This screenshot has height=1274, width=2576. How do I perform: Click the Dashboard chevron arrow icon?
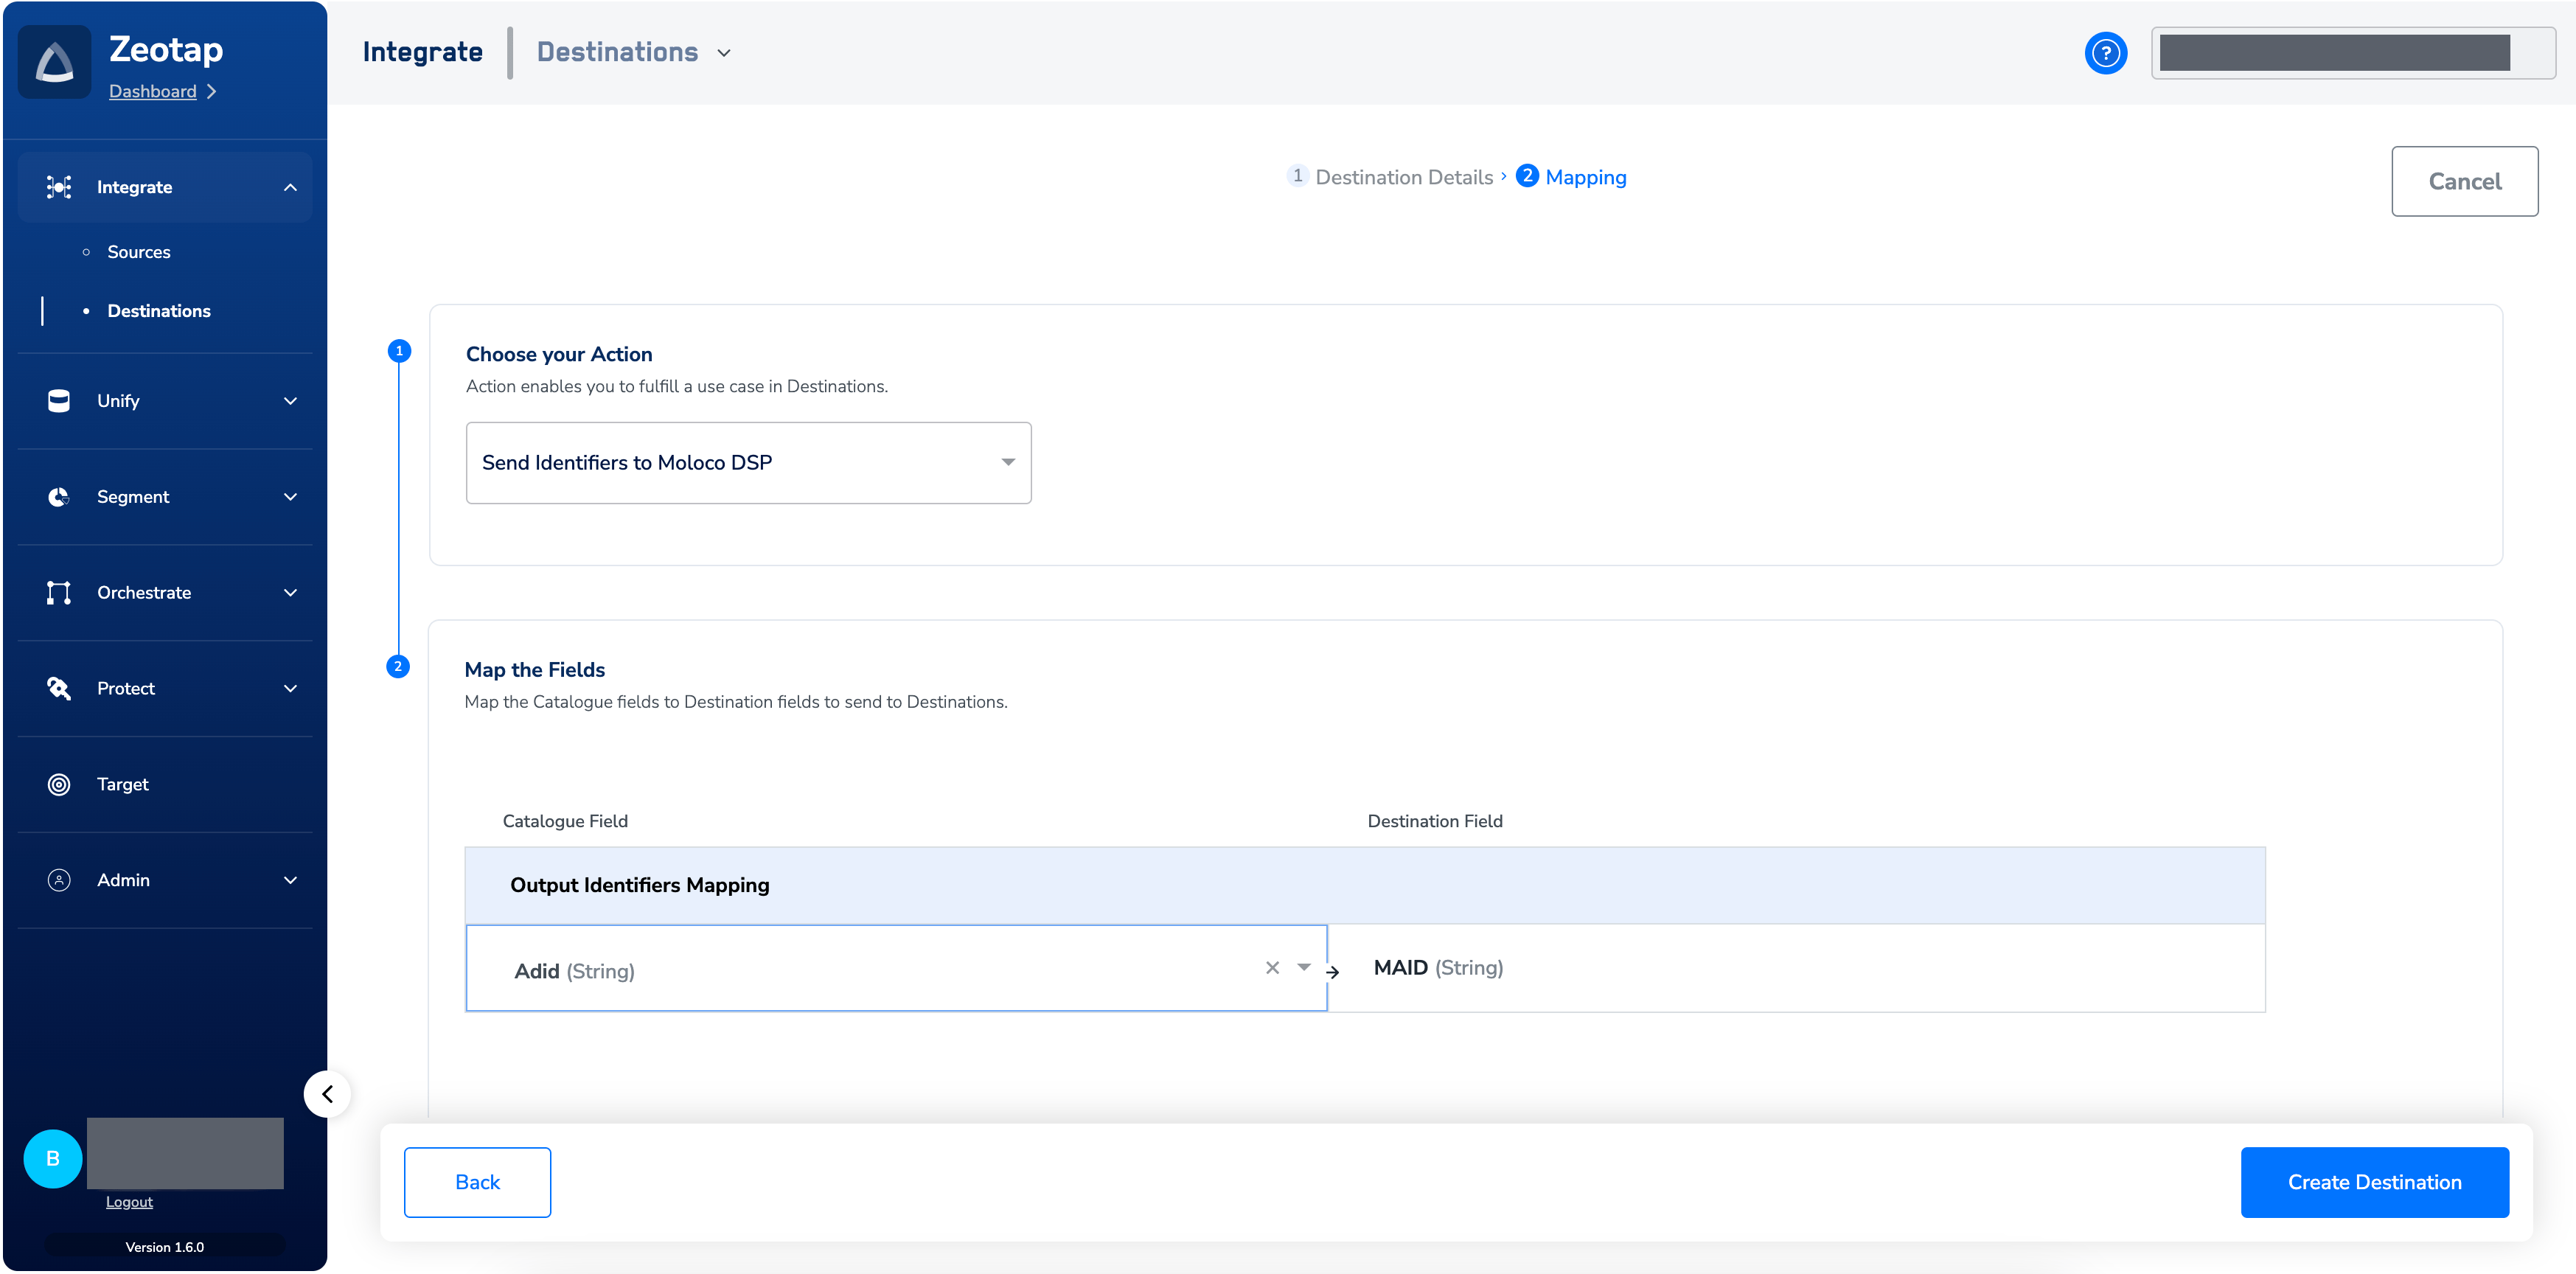(211, 91)
